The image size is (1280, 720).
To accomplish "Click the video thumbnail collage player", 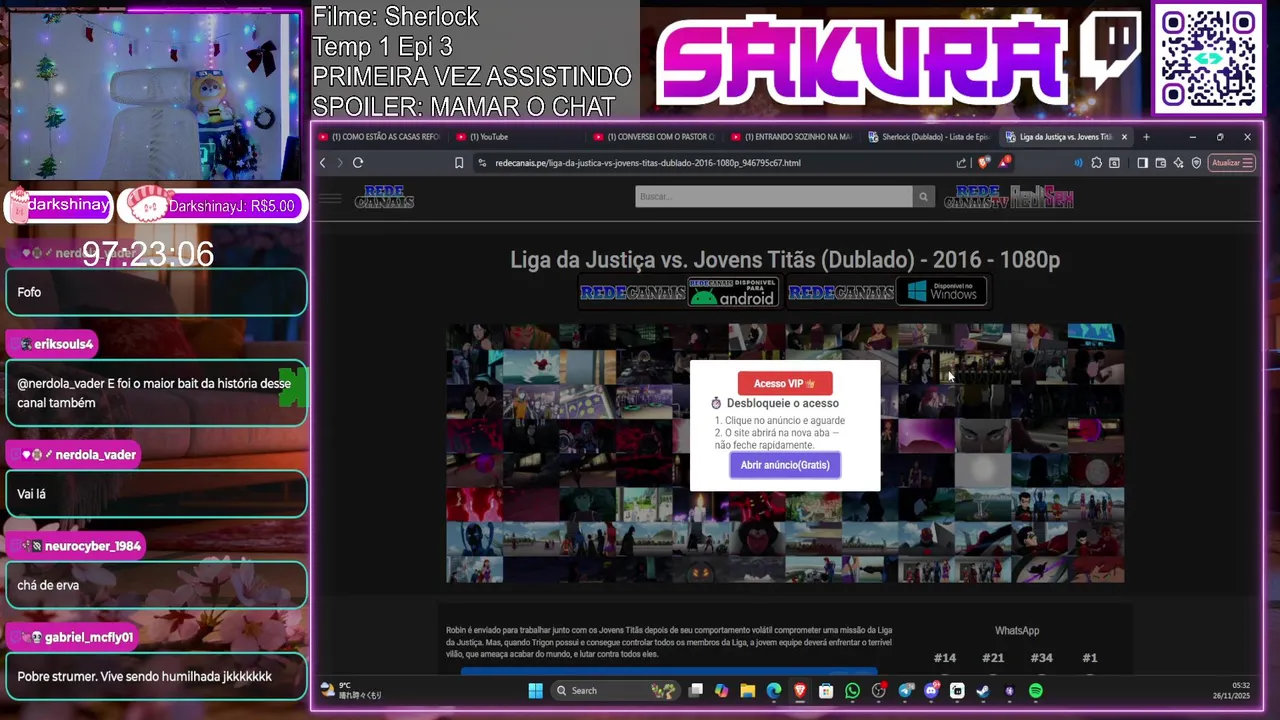I will click(x=785, y=453).
